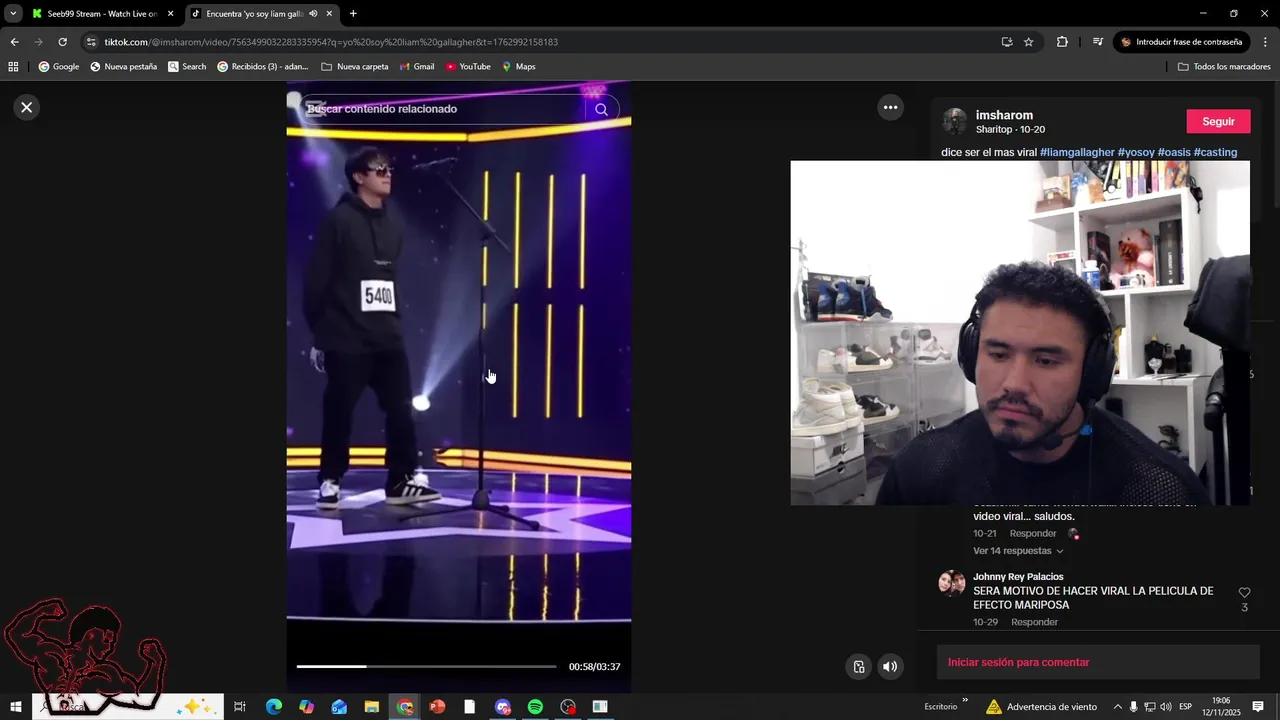
Task: Close the Seeb99 Stream tab
Action: pyautogui.click(x=170, y=14)
